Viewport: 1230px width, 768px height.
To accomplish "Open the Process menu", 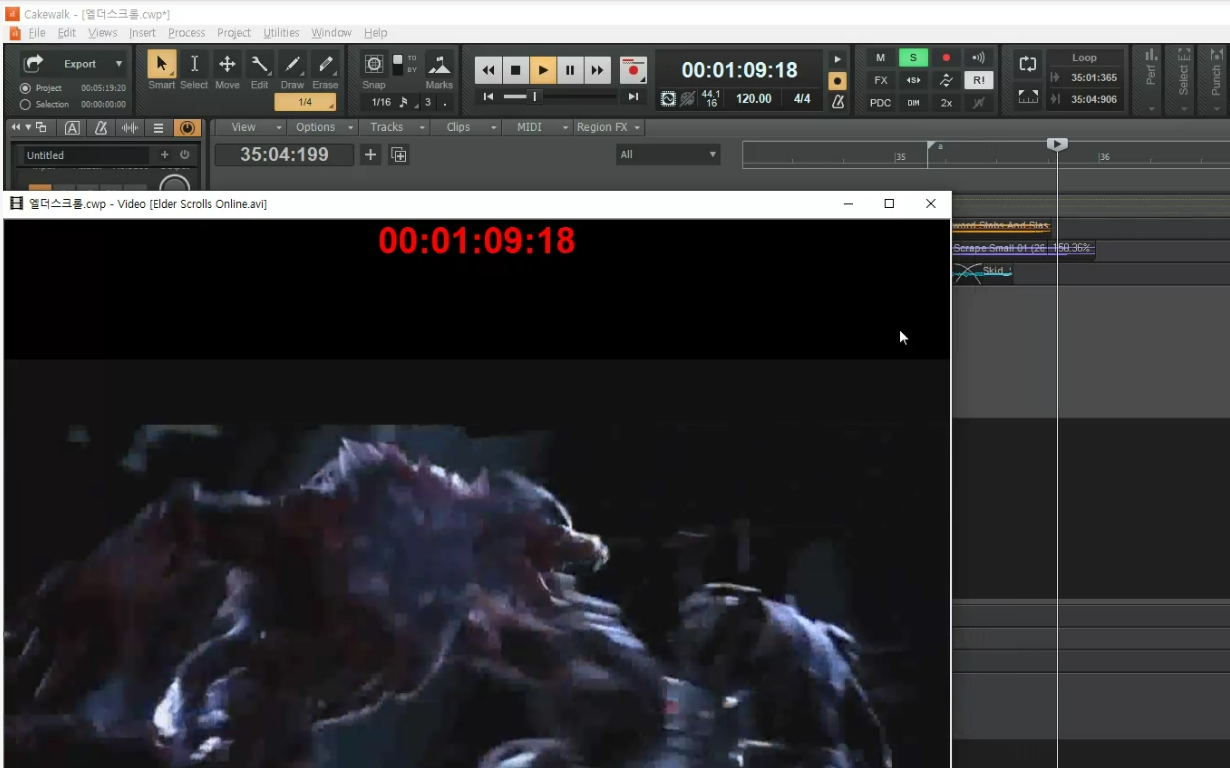I will click(x=186, y=33).
